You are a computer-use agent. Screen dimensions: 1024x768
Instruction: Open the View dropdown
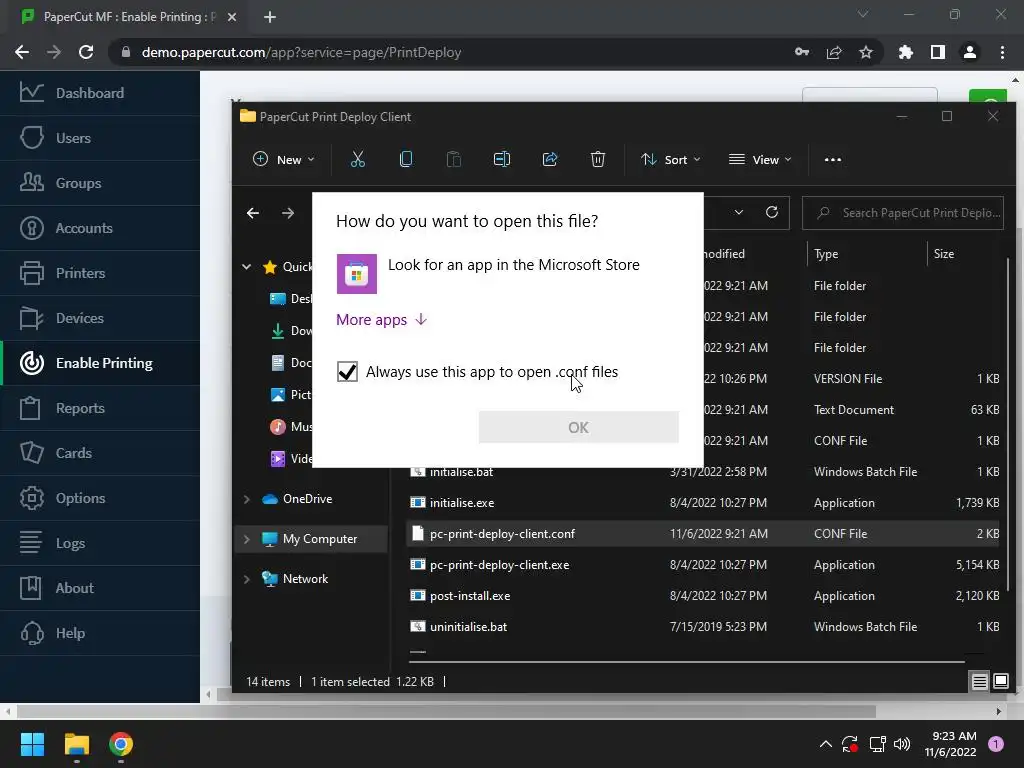pos(760,159)
